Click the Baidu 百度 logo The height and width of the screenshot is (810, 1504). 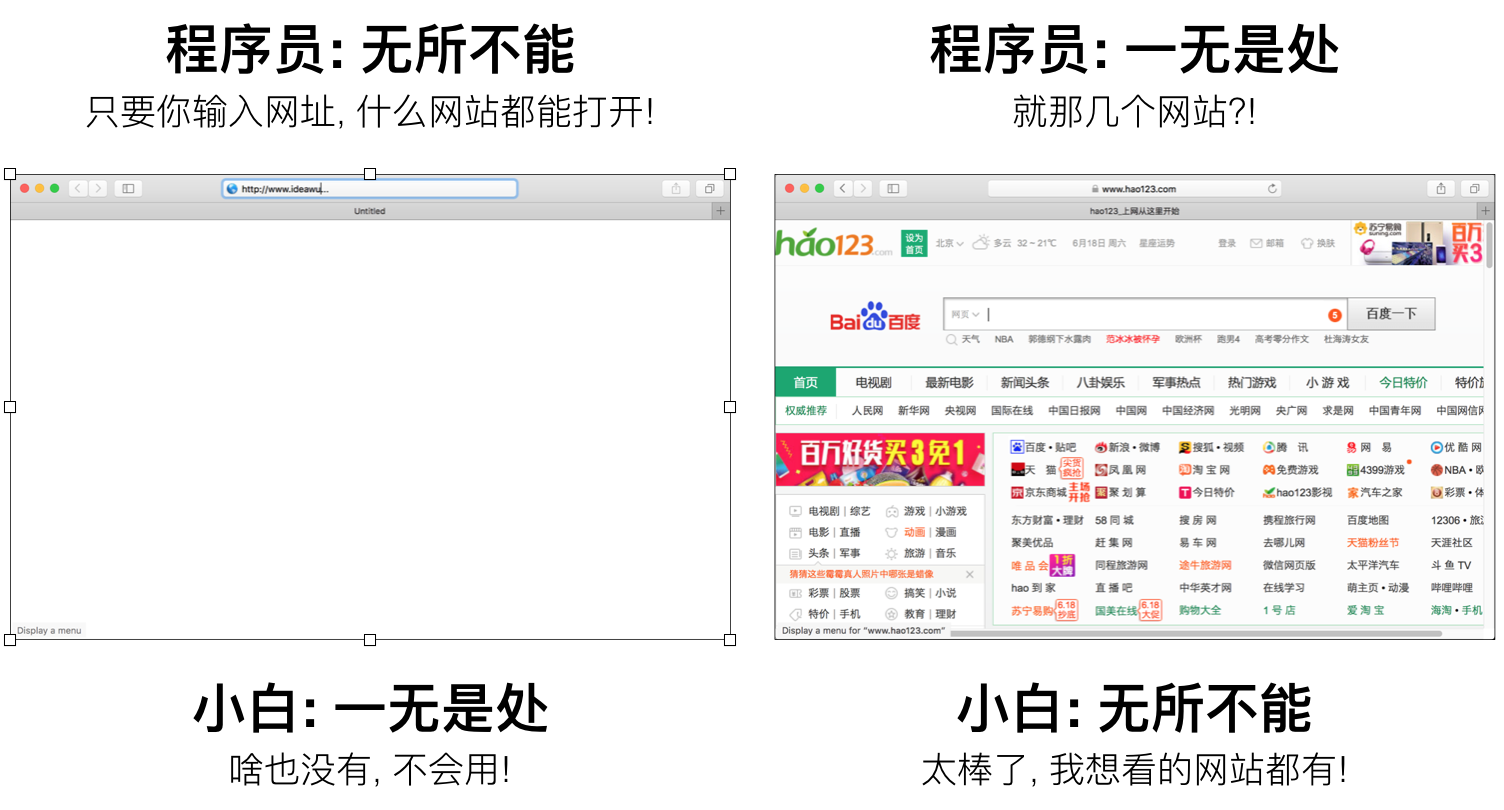pos(875,317)
